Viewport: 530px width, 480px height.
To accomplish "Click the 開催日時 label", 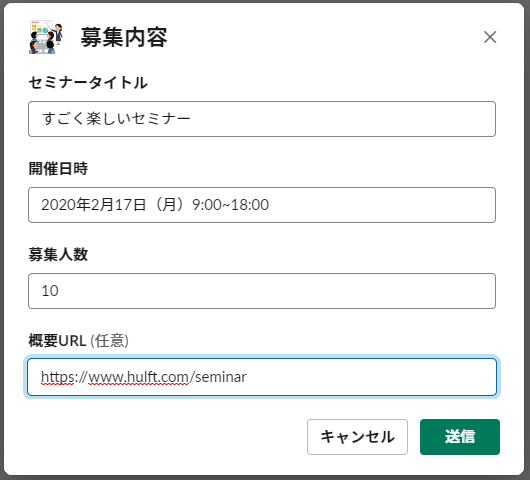I will pos(58,168).
